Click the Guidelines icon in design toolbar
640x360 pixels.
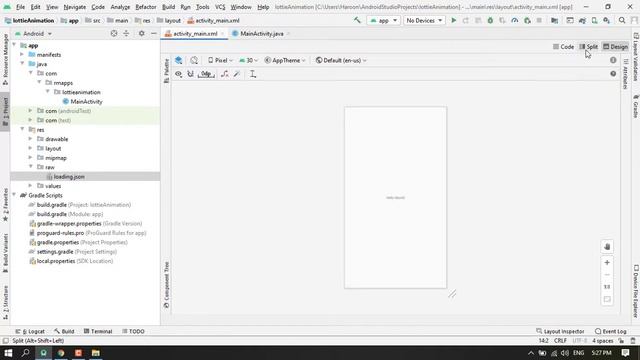(253, 74)
